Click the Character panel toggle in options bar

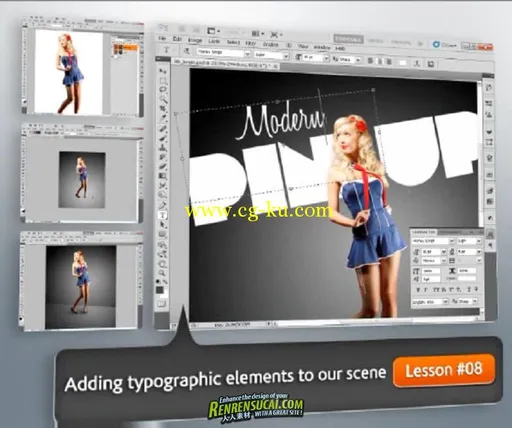[430, 64]
